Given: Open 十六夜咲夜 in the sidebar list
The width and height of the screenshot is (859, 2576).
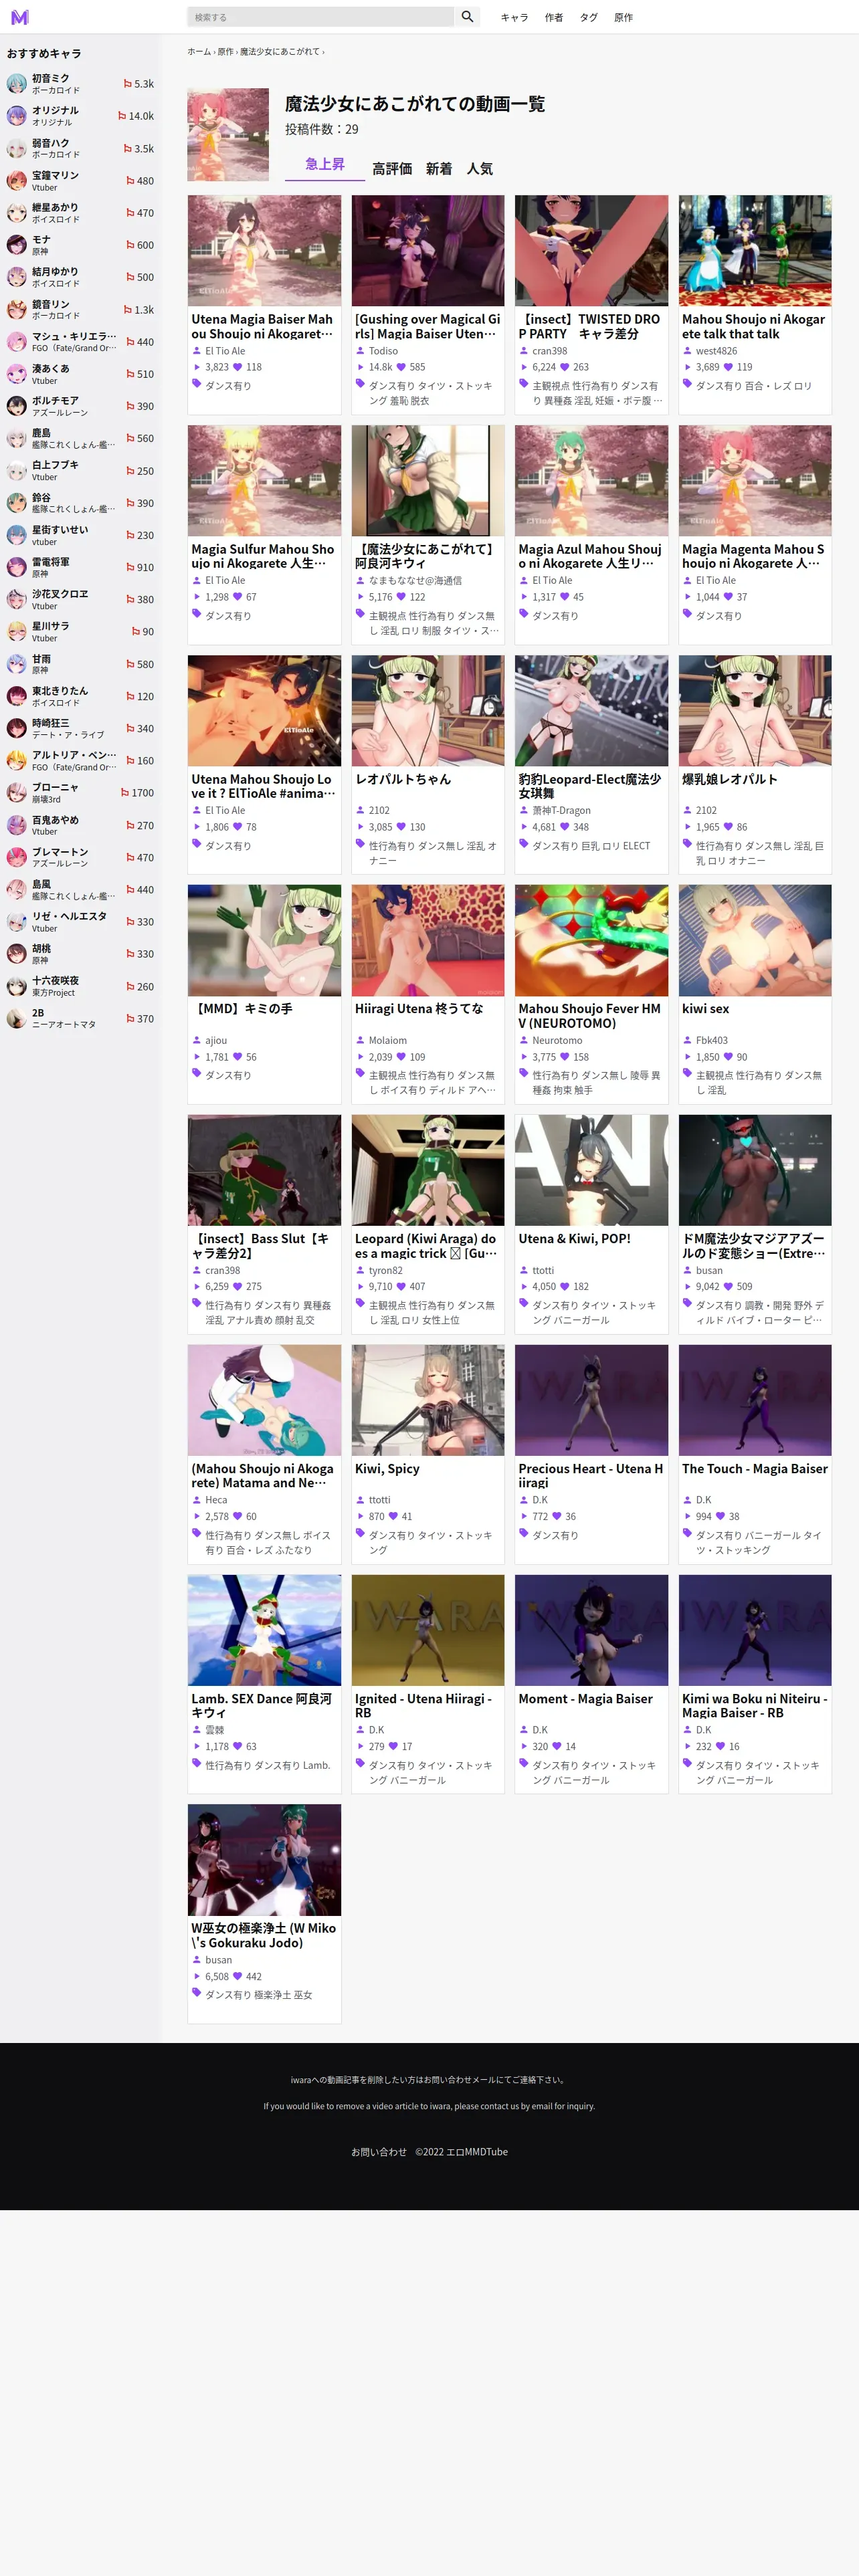Looking at the screenshot, I should pyautogui.click(x=80, y=986).
